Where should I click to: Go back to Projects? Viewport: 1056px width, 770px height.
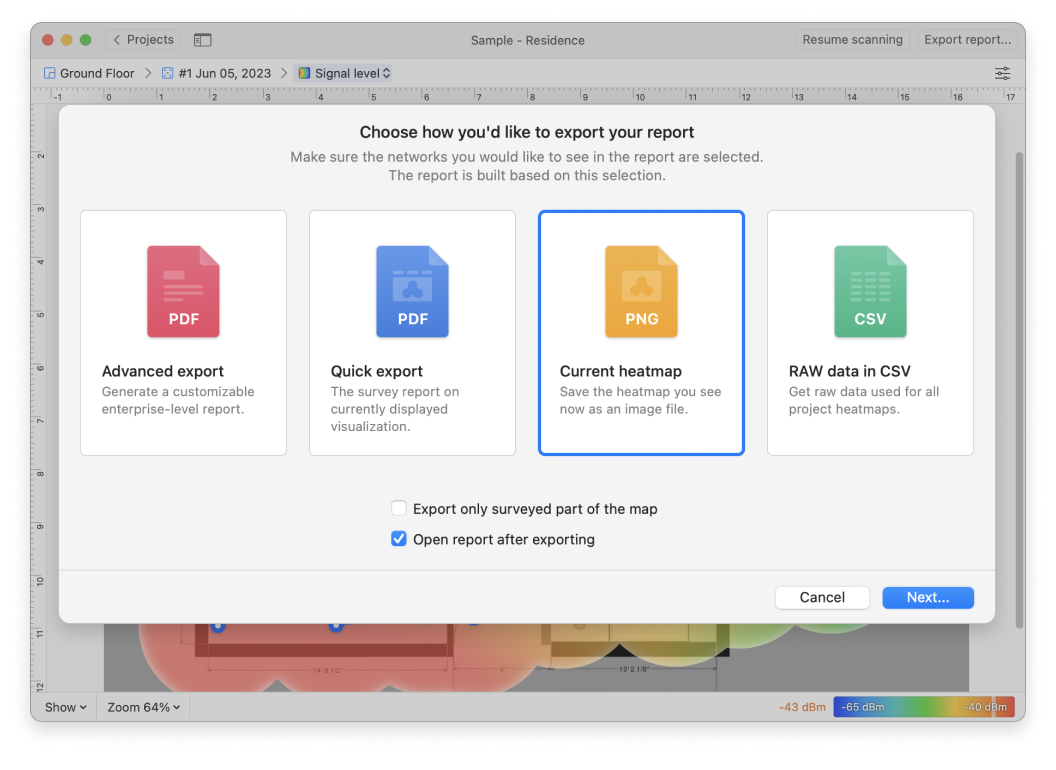(143, 40)
